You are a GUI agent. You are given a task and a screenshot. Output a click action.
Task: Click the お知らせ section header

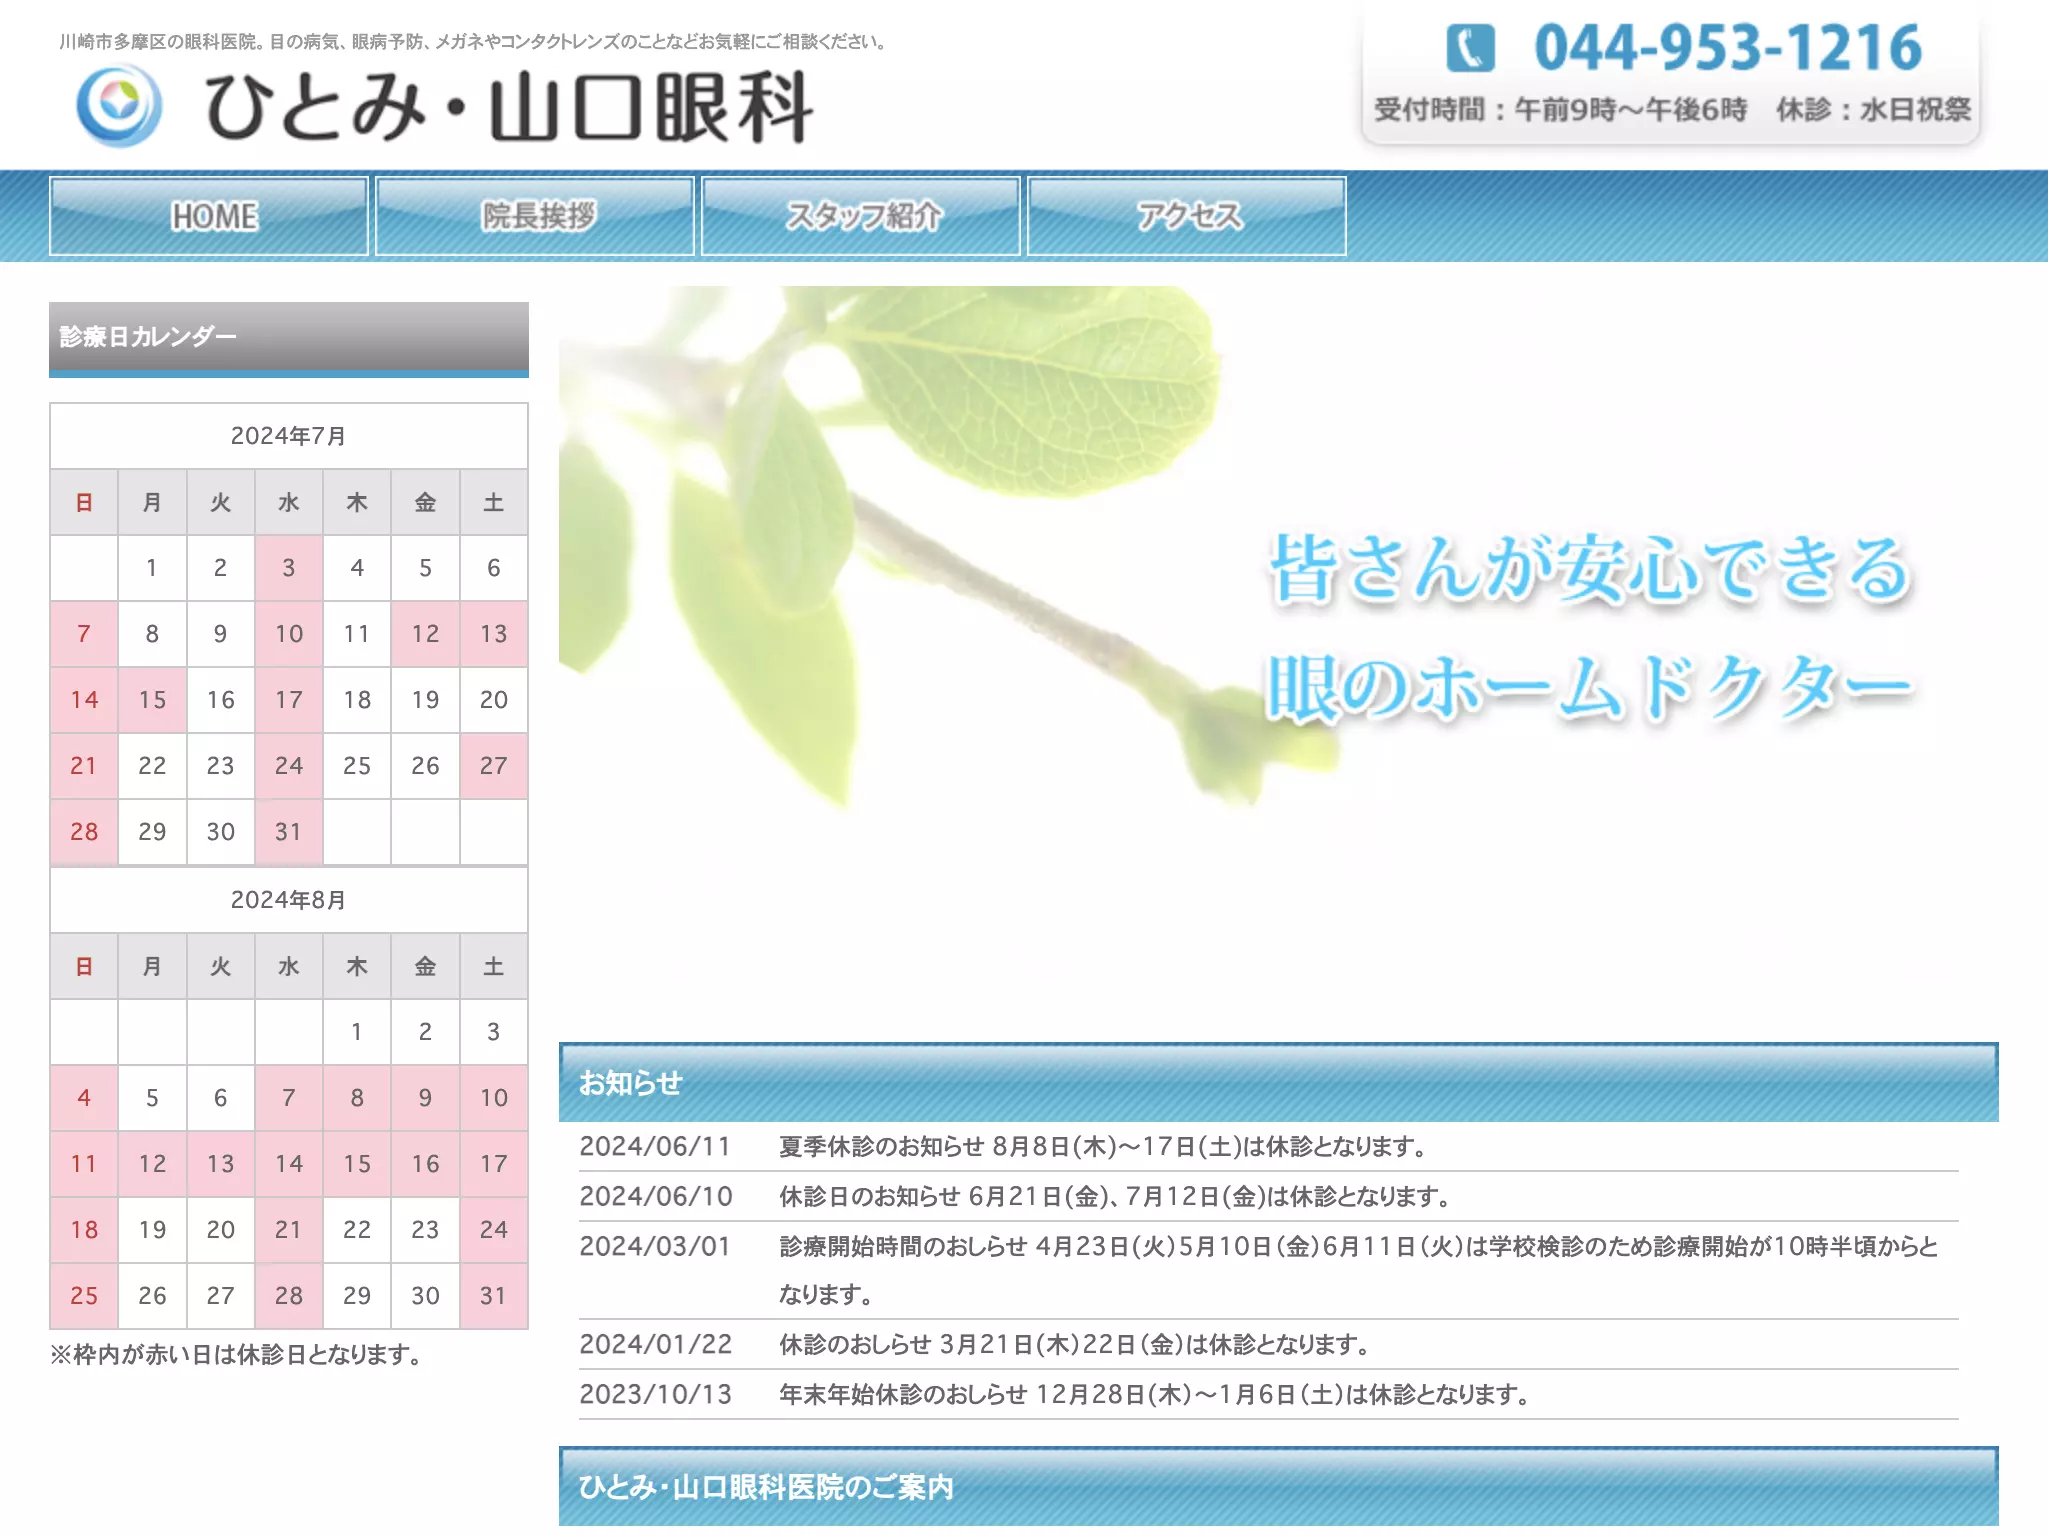pyautogui.click(x=1278, y=1083)
